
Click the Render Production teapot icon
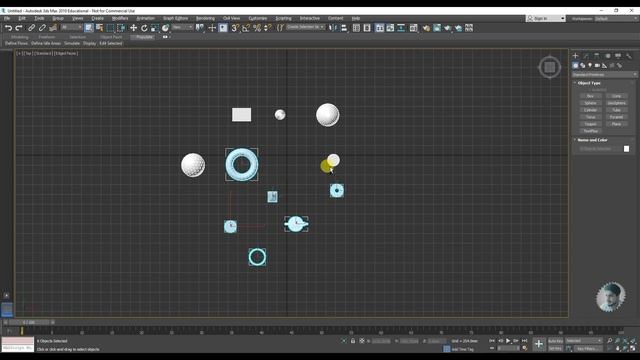point(447,28)
